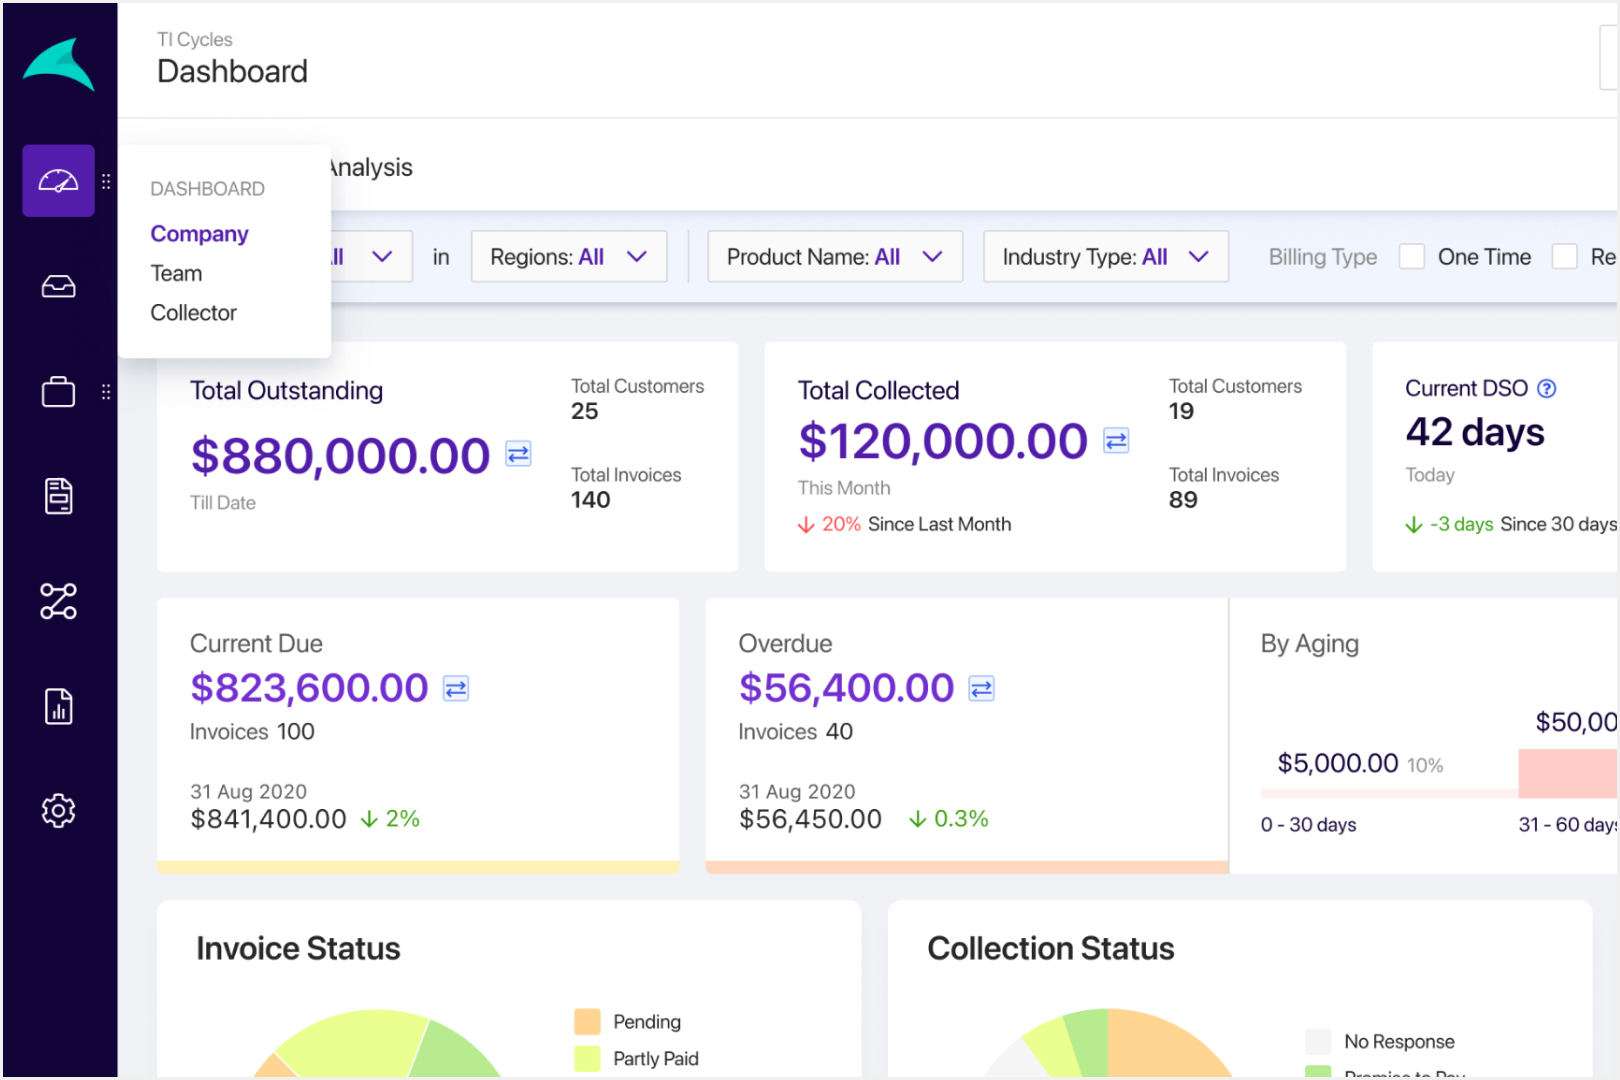Click the Collection Status pie chart
This screenshot has height=1080, width=1620.
(1108, 1044)
